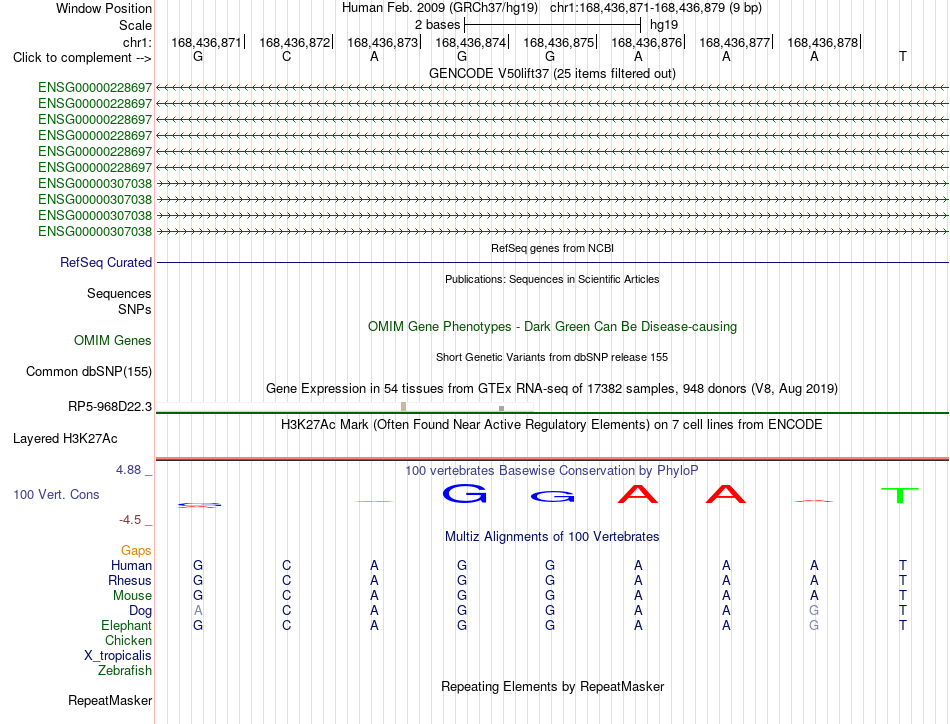Click the T base in the sequence row
The width and height of the screenshot is (950, 724).
tap(902, 56)
